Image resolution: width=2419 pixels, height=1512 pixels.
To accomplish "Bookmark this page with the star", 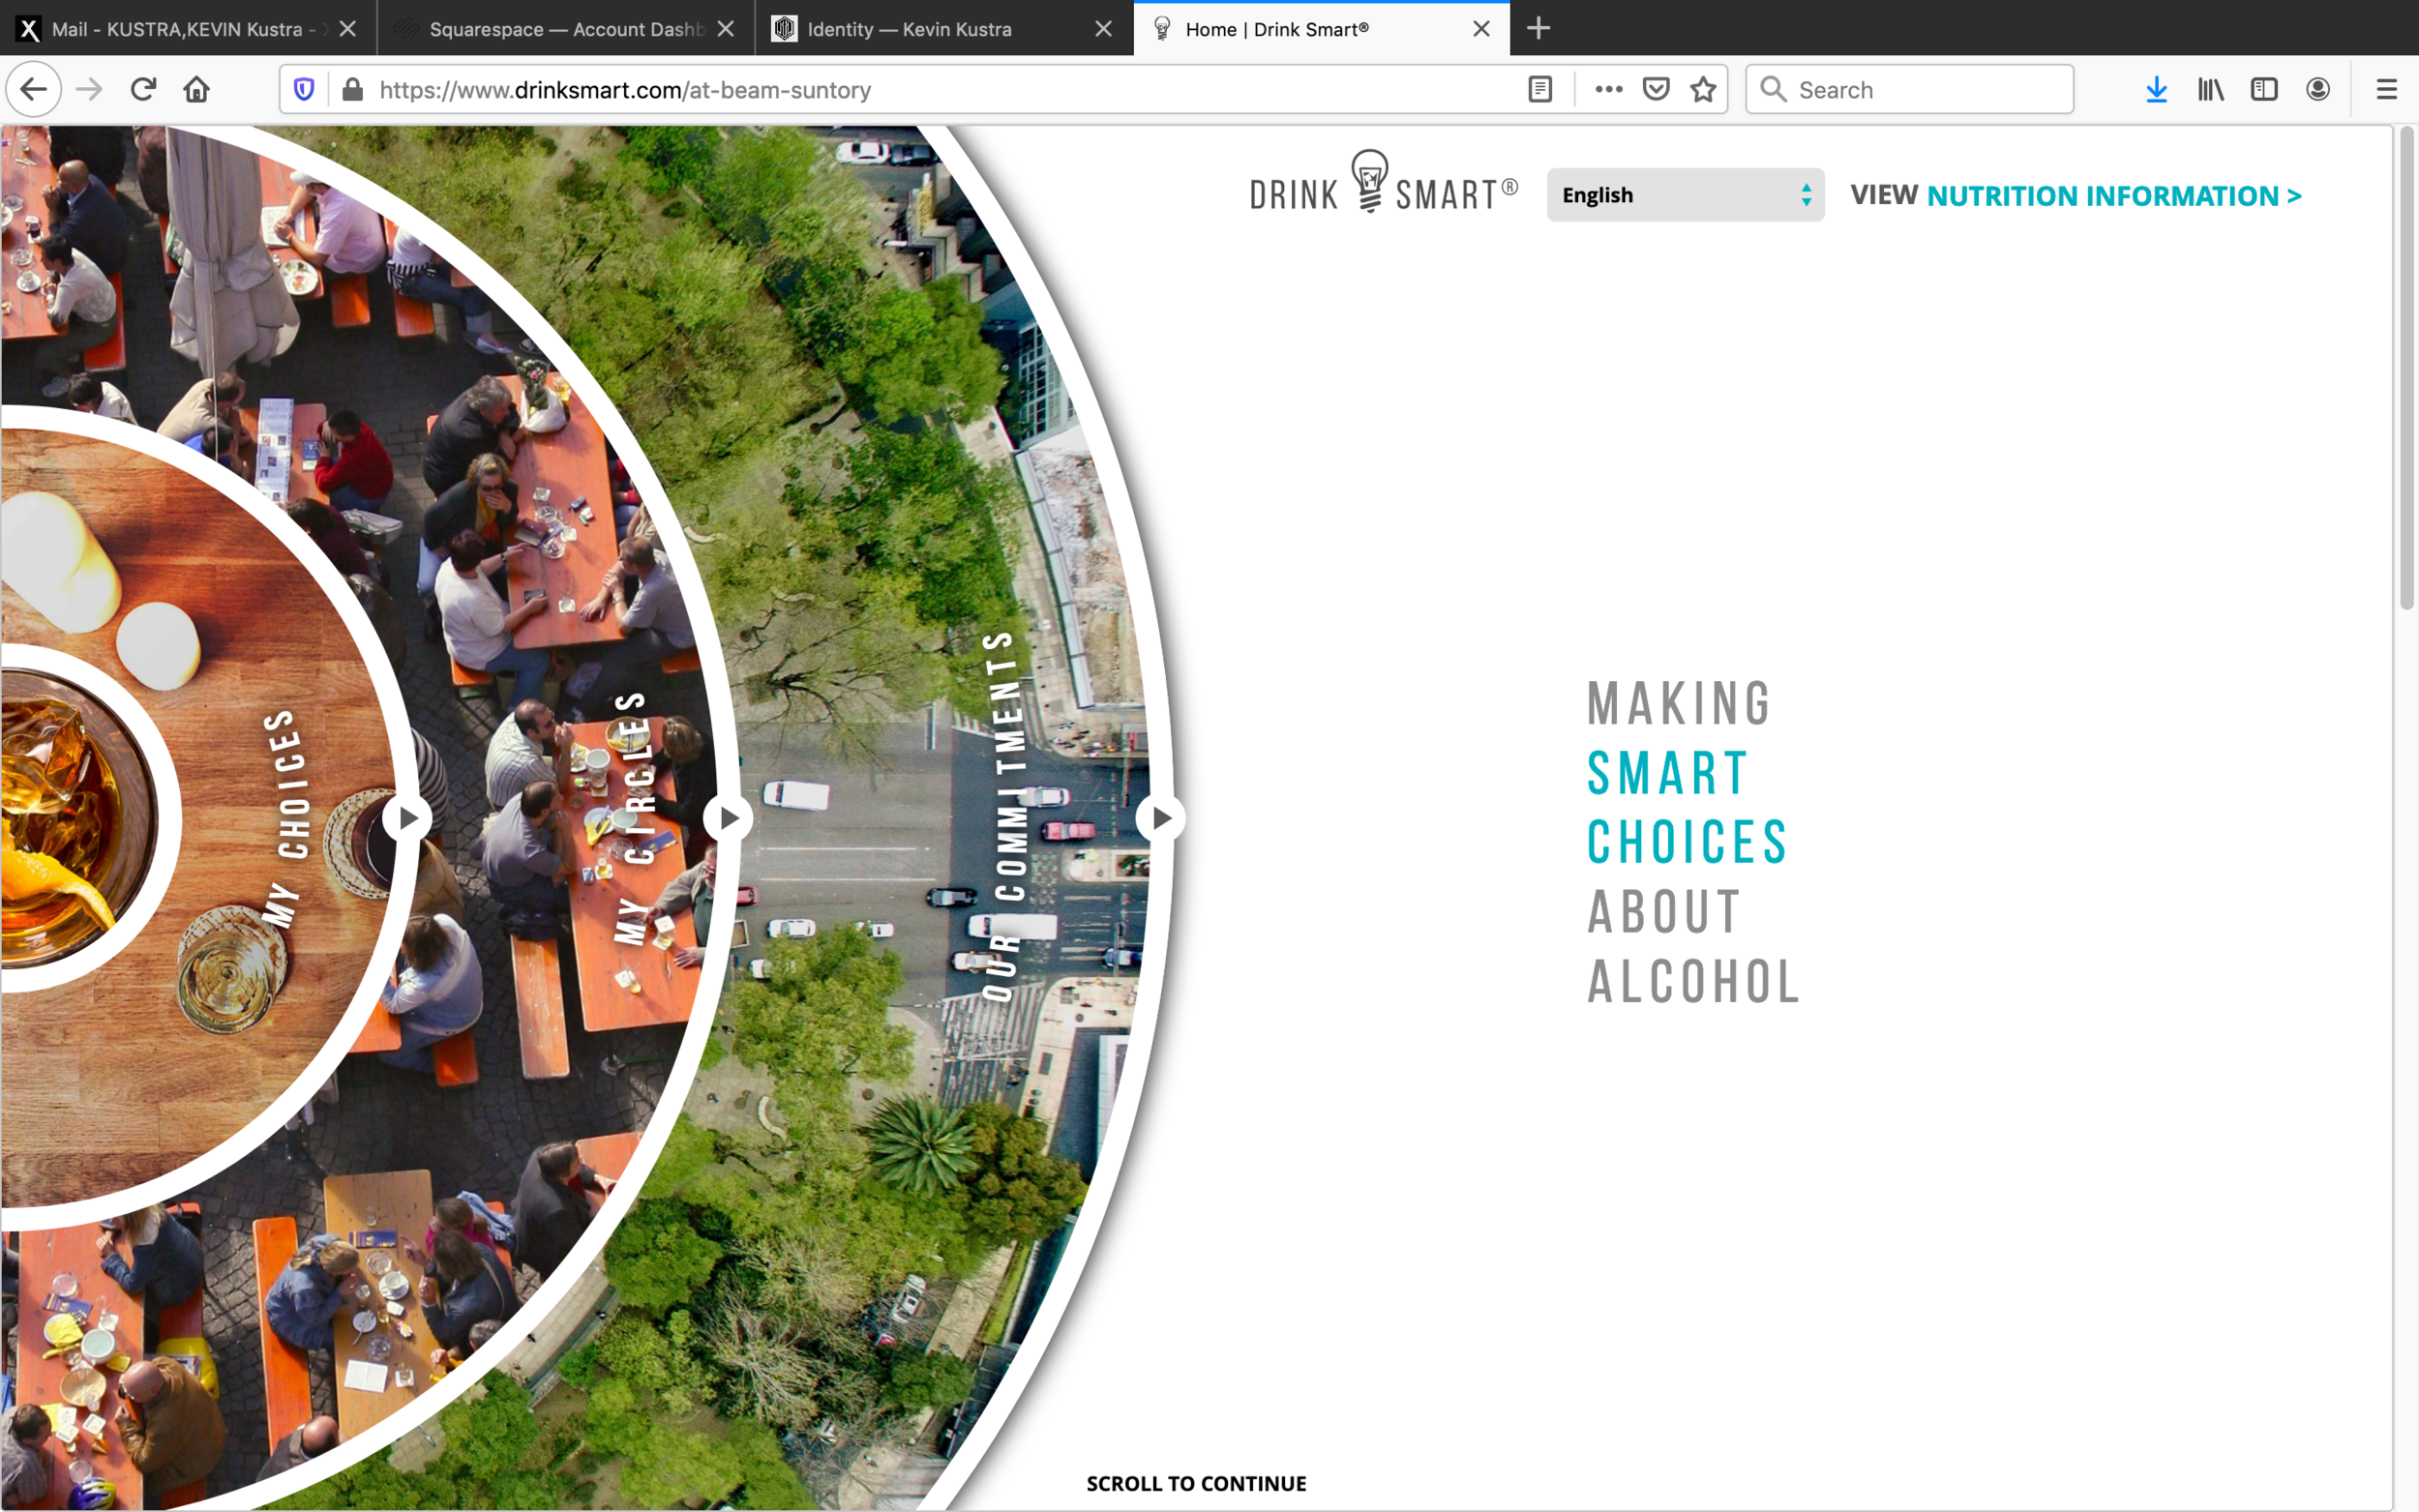I will (1703, 90).
